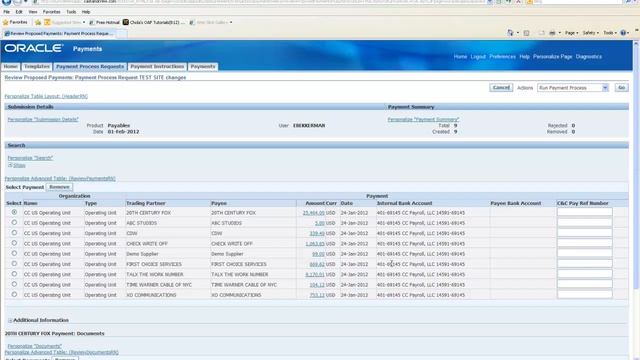640x360 pixels.
Task: Open the IE Safety dropdown menu
Action: pos(590,33)
